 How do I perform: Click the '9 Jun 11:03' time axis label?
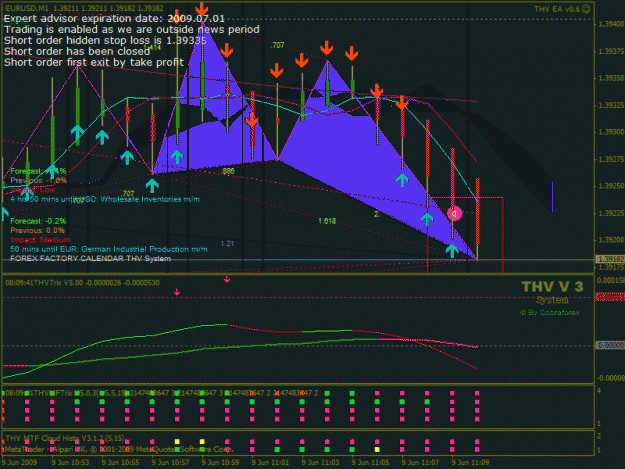[x=320, y=463]
